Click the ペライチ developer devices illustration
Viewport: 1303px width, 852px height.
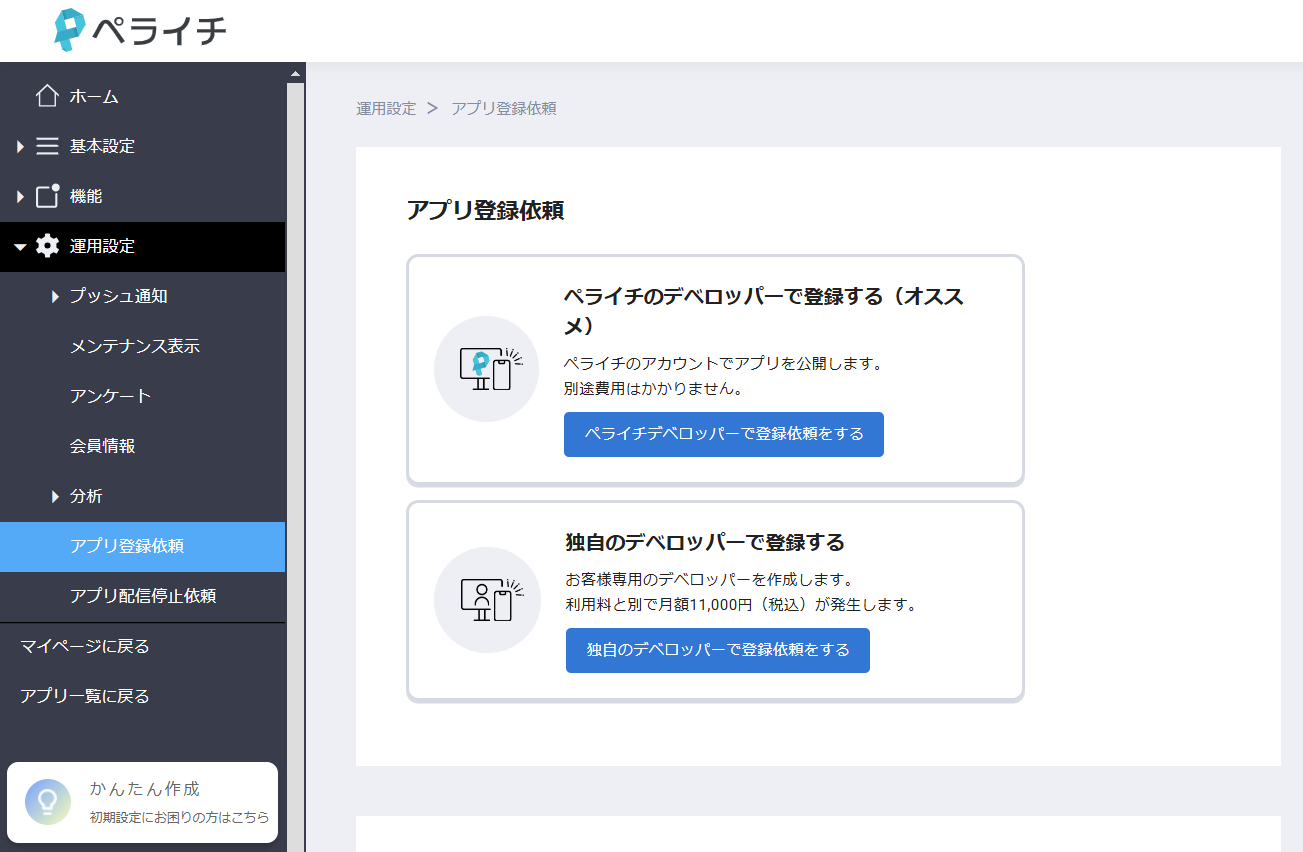(x=486, y=369)
